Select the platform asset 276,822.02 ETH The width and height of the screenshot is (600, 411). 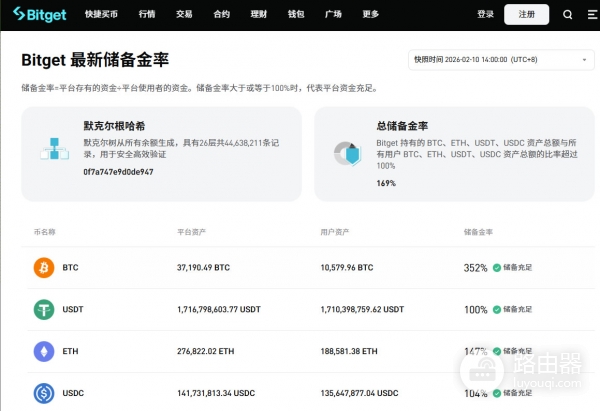tap(205, 351)
